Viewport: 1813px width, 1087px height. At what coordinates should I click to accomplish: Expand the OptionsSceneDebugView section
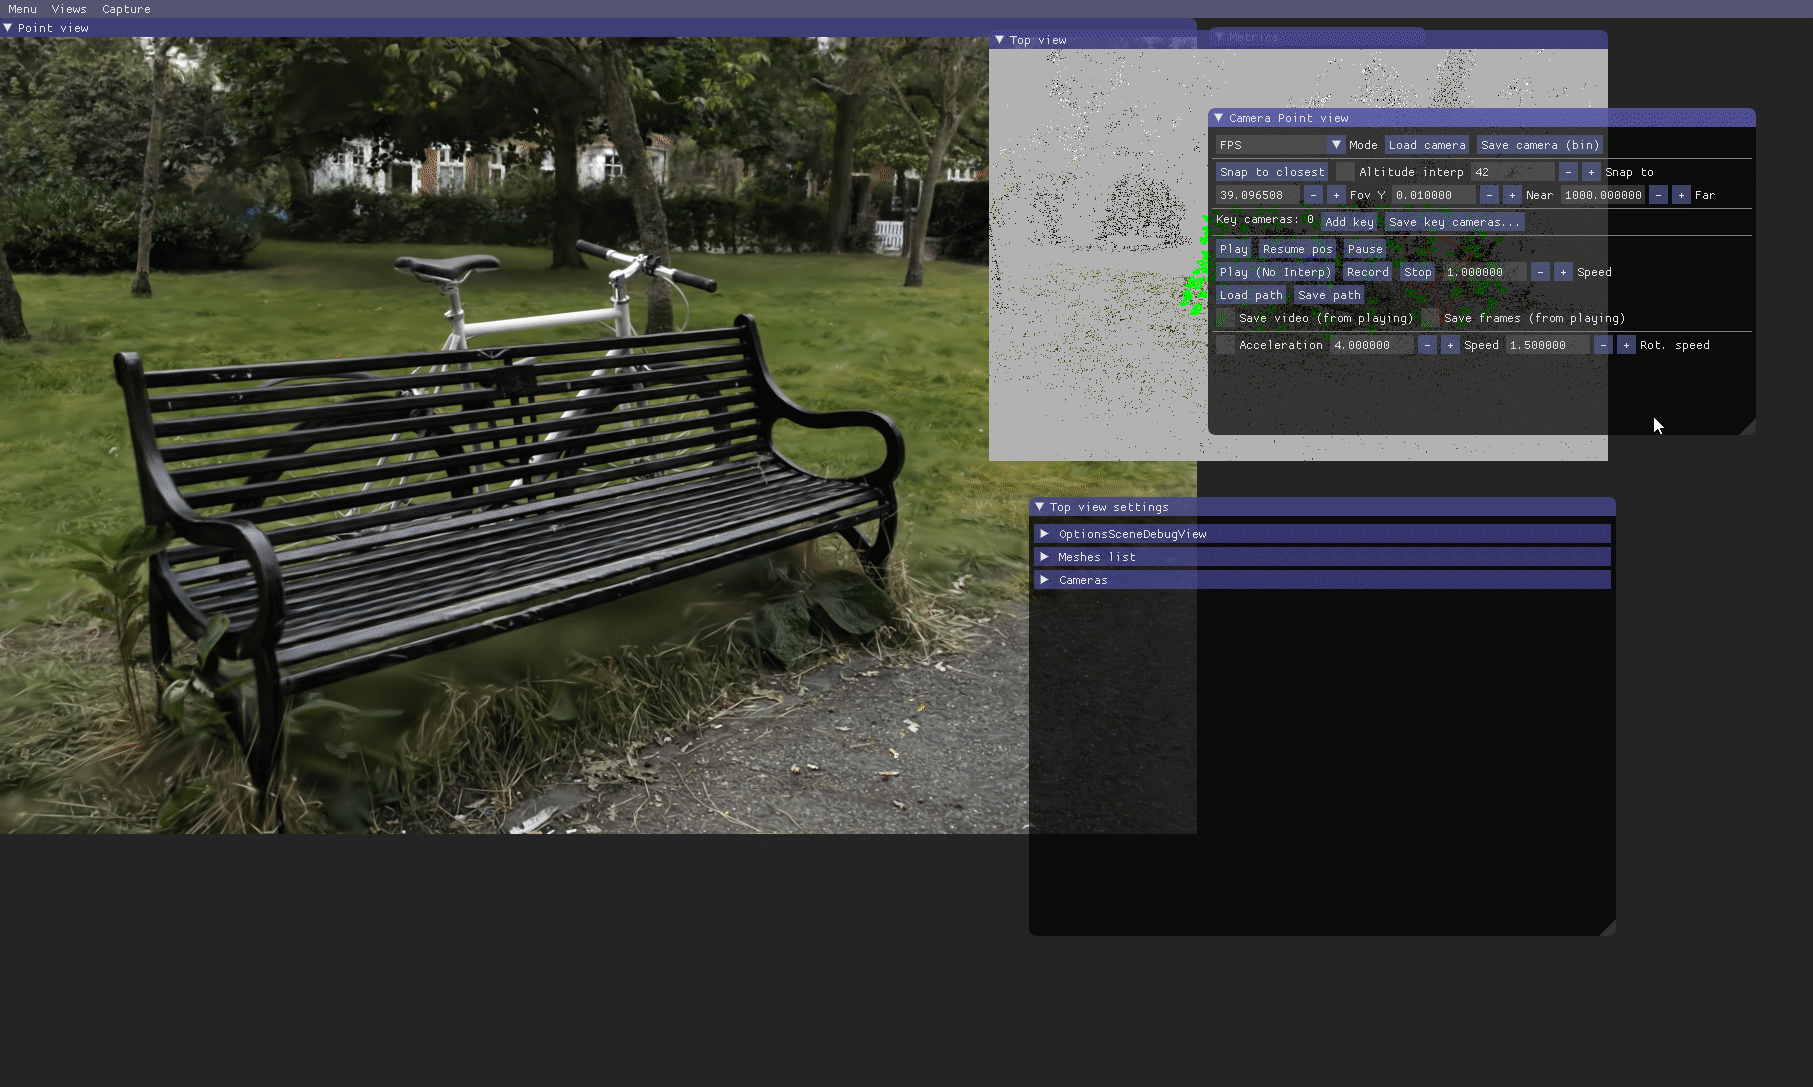pyautogui.click(x=1322, y=534)
